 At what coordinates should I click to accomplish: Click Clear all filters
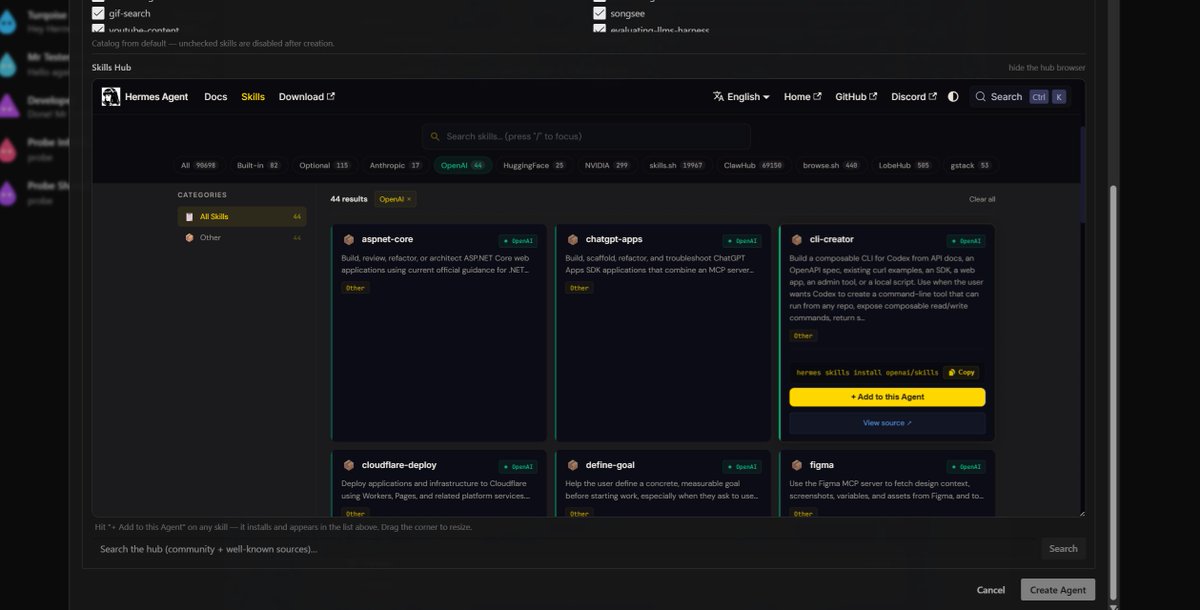982,199
